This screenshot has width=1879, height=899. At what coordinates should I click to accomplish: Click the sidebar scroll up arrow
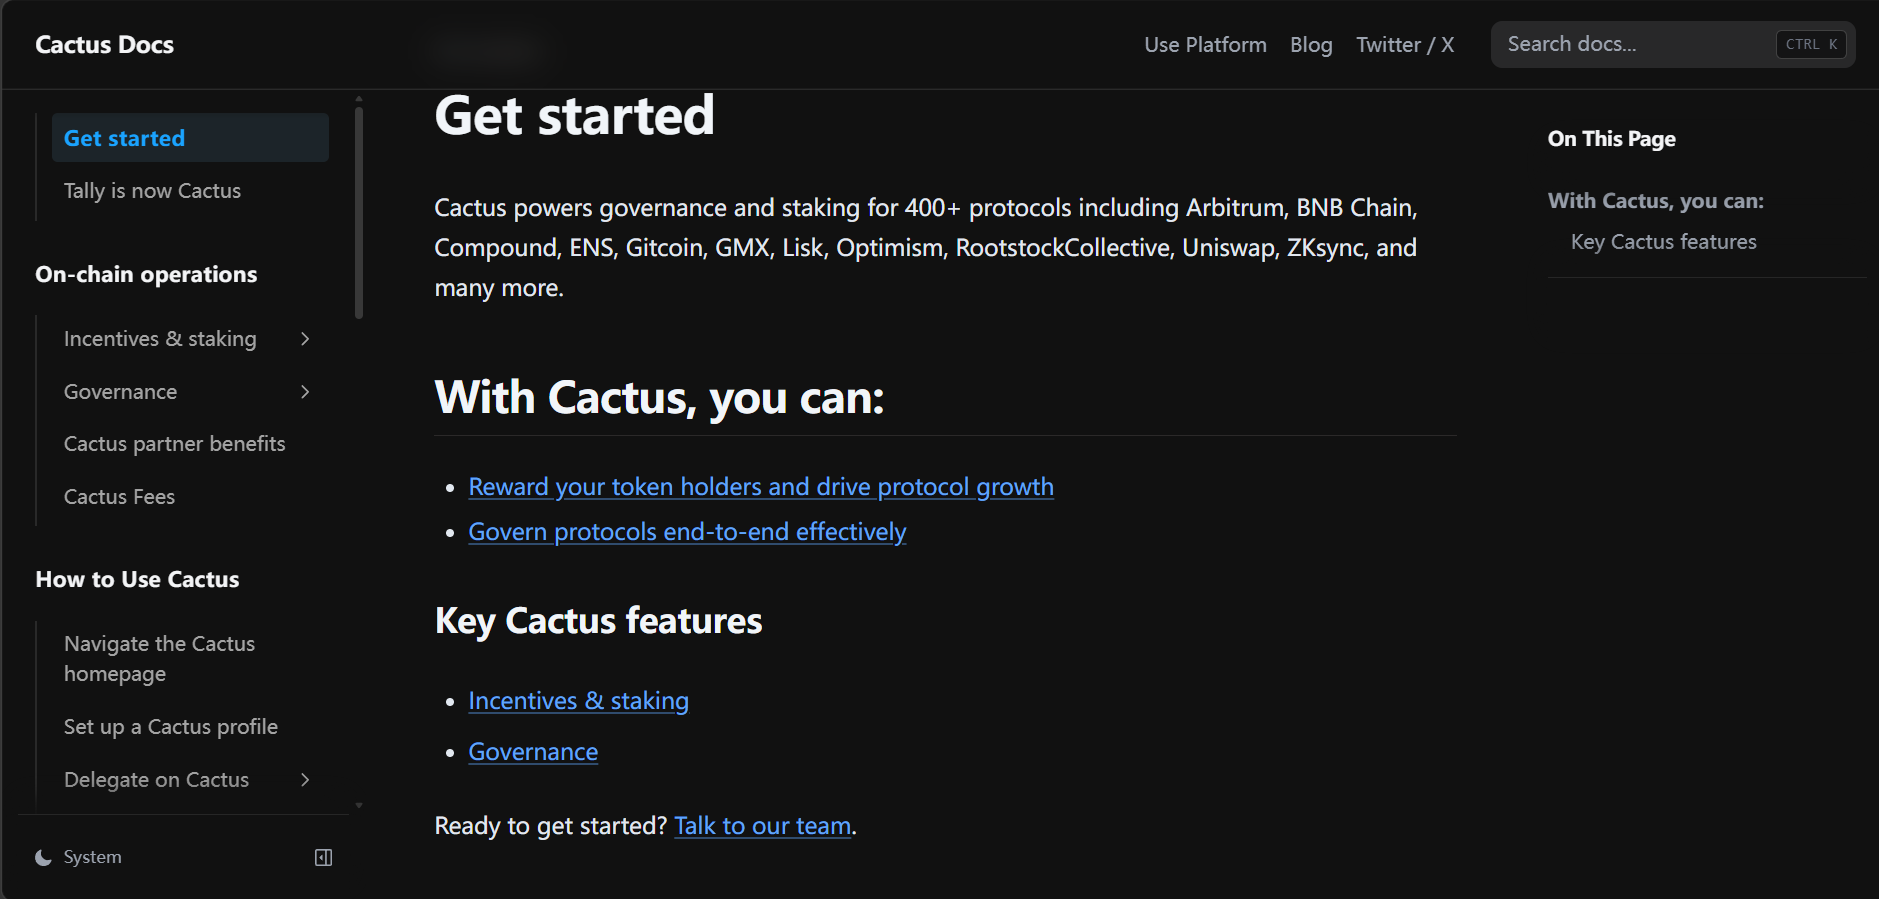(x=359, y=99)
